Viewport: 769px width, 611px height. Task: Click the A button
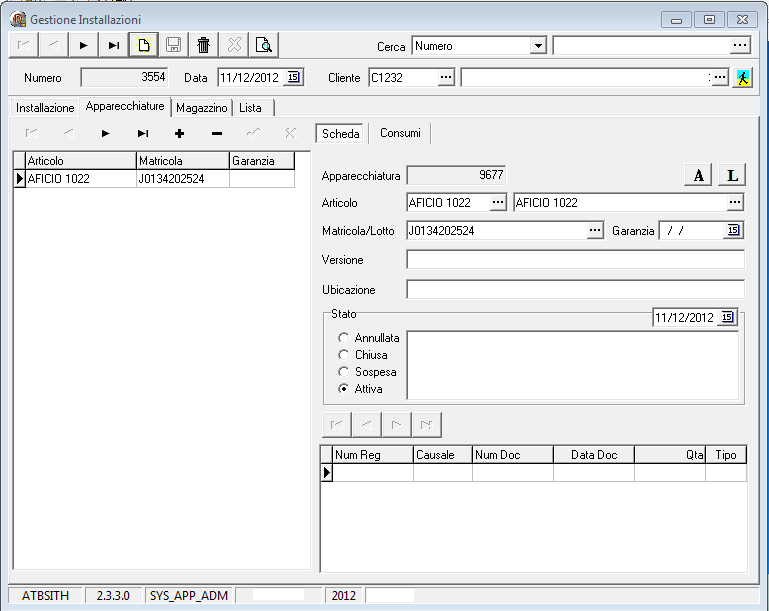(698, 175)
